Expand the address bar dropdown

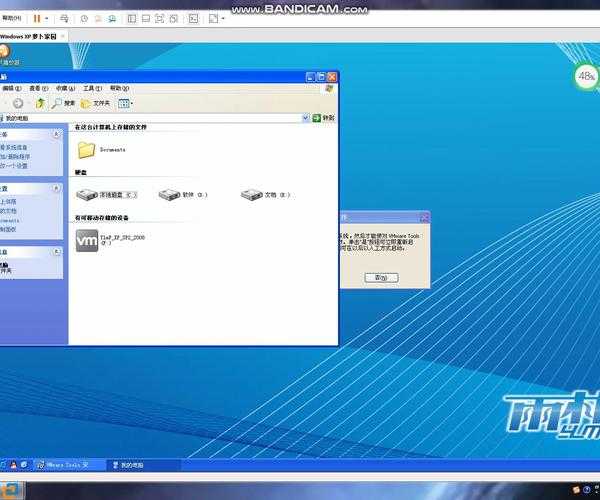click(305, 118)
